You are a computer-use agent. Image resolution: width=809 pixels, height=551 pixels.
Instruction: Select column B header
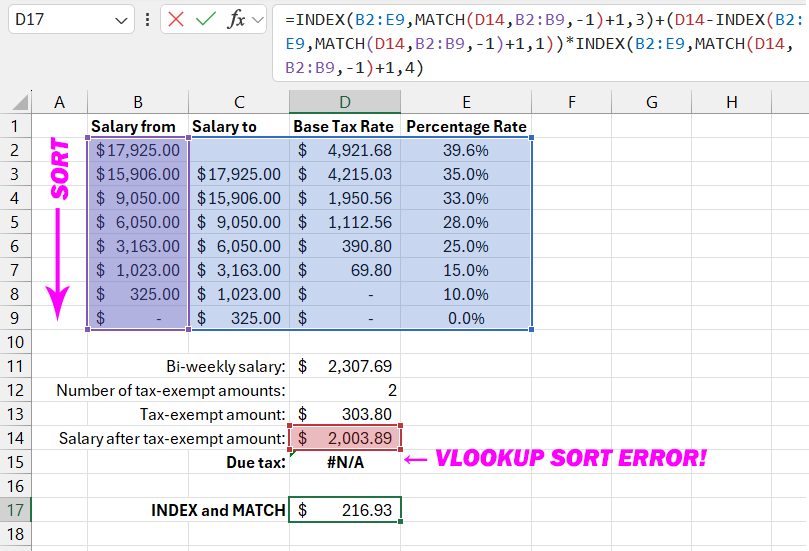138,102
